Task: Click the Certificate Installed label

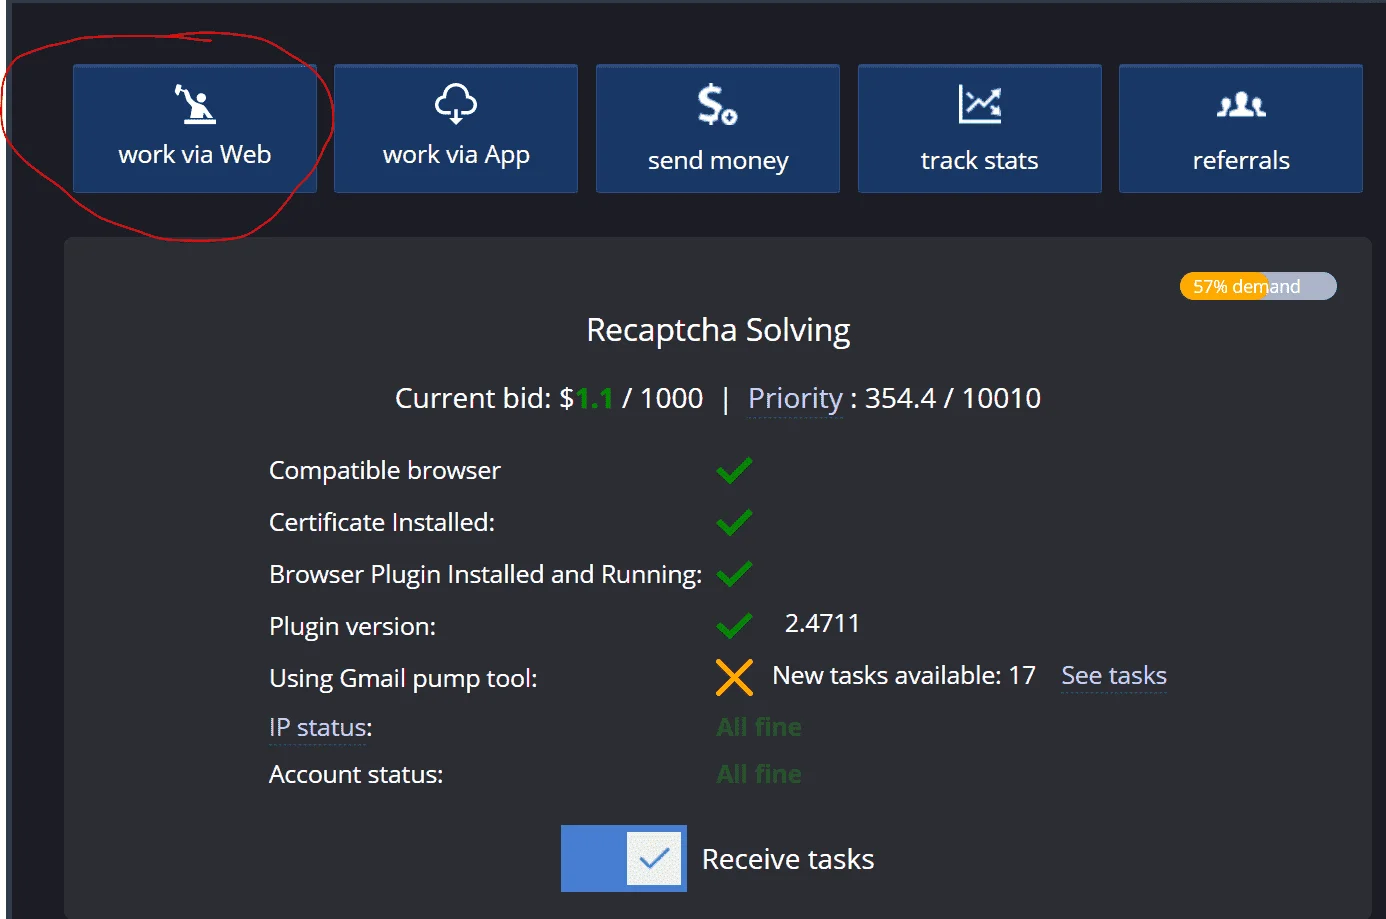Action: coord(382,522)
